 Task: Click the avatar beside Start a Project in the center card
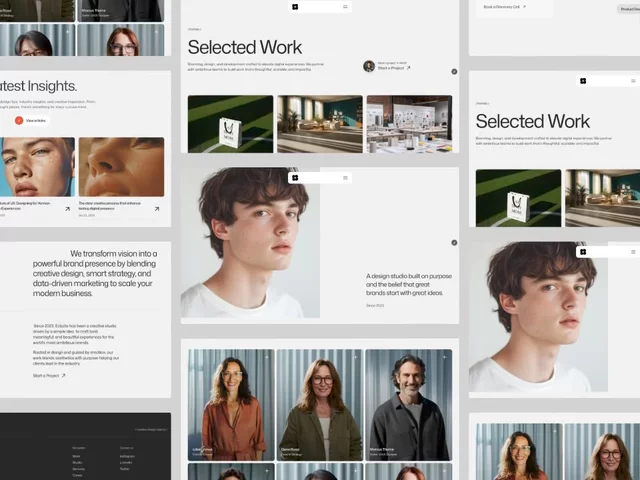click(x=369, y=66)
